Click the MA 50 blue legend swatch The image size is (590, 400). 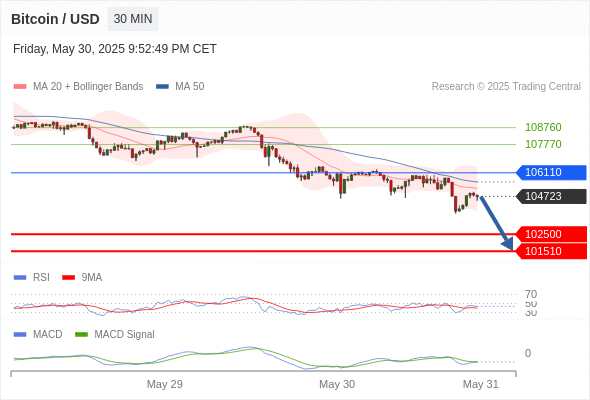(162, 87)
